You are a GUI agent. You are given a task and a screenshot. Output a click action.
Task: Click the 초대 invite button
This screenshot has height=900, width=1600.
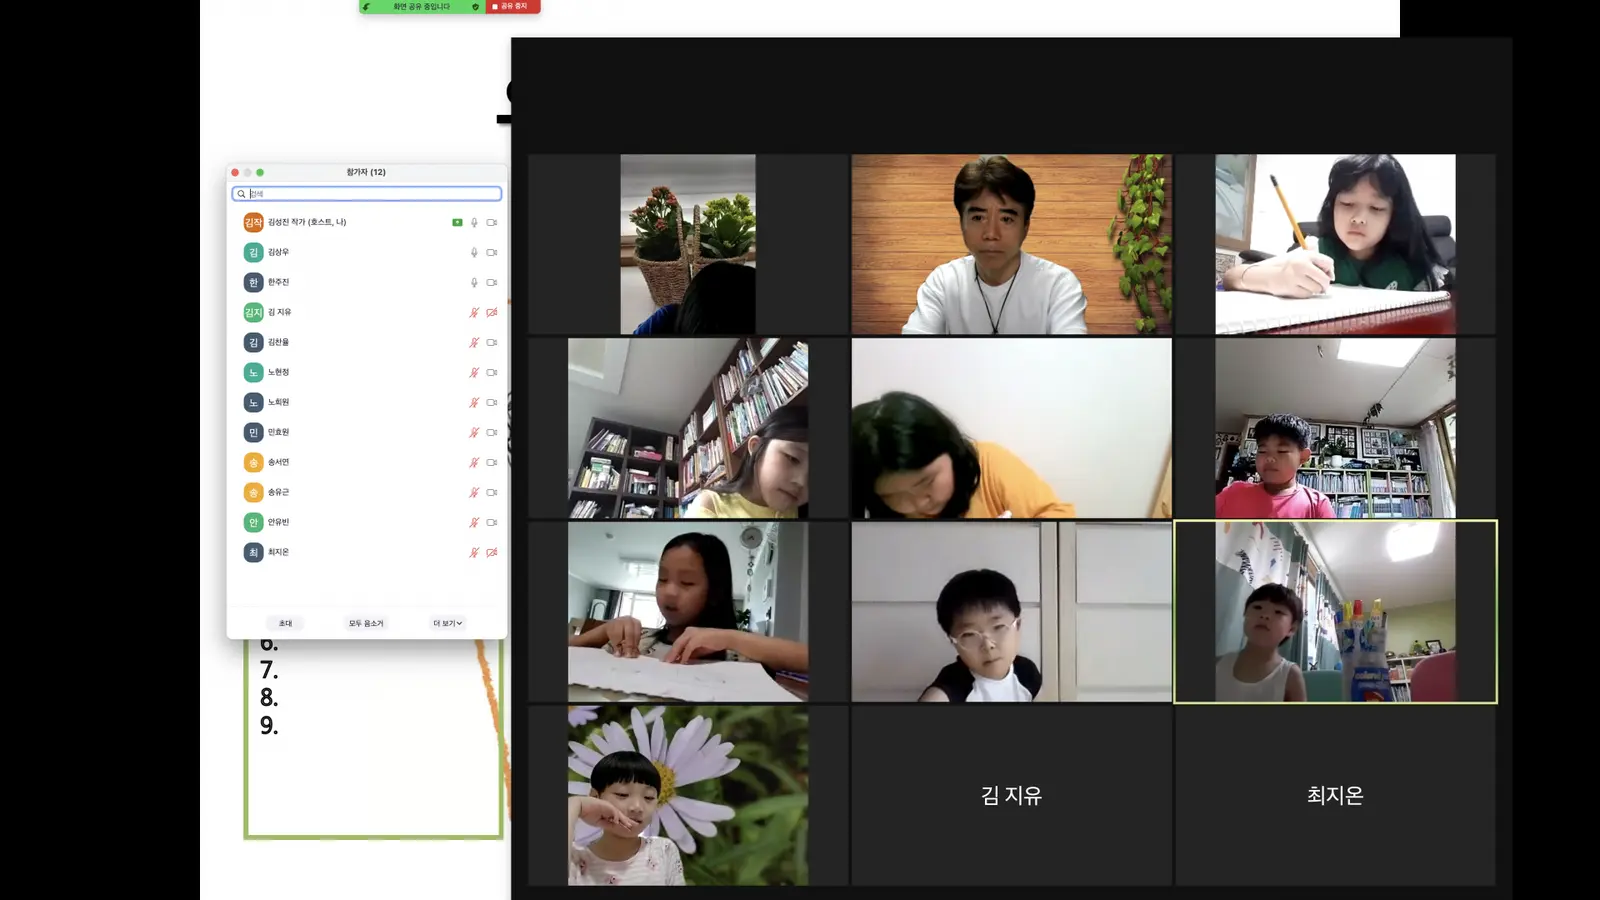(x=286, y=623)
